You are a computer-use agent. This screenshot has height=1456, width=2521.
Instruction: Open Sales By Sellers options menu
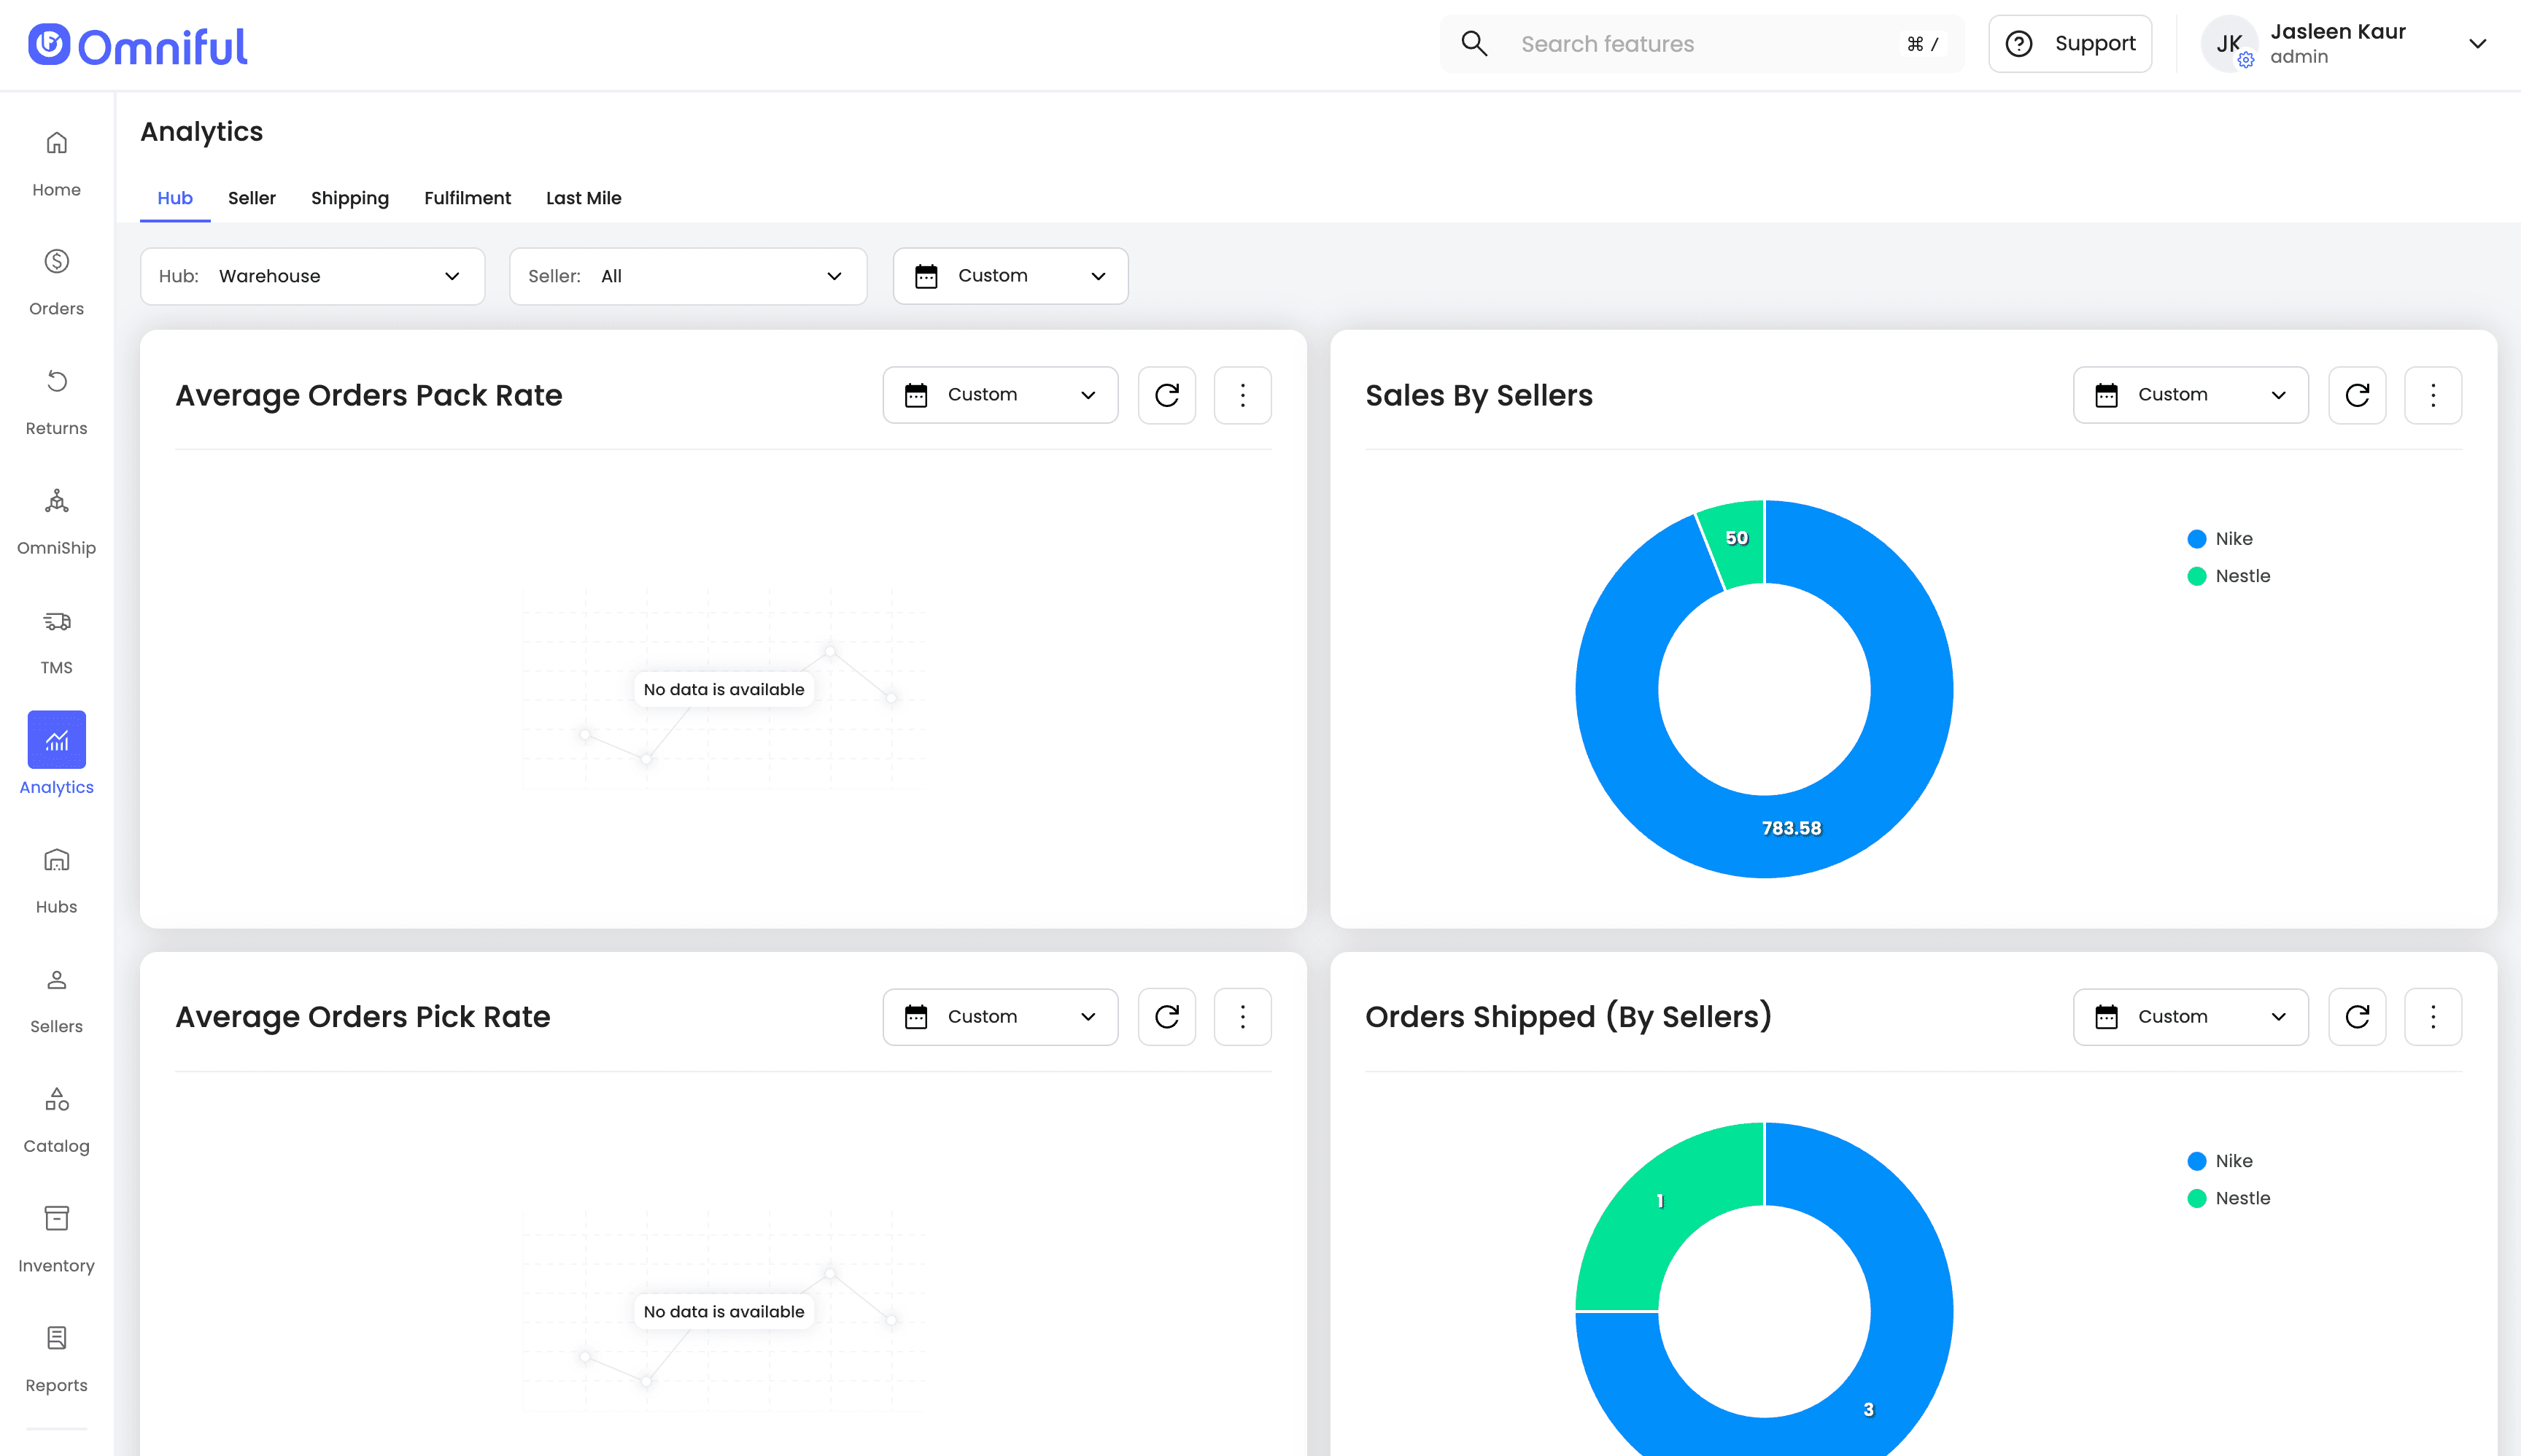pos(2433,395)
